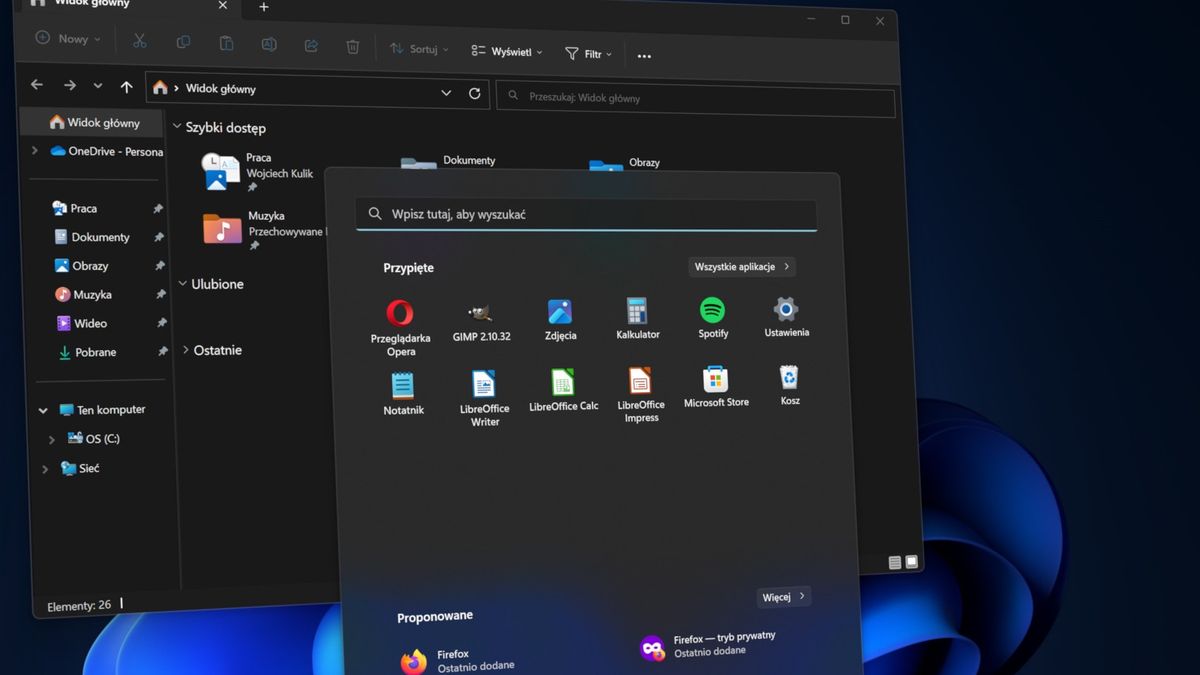This screenshot has width=1200, height=675.
Task: Click the Share icon in Explorer toolbar
Action: (311, 45)
